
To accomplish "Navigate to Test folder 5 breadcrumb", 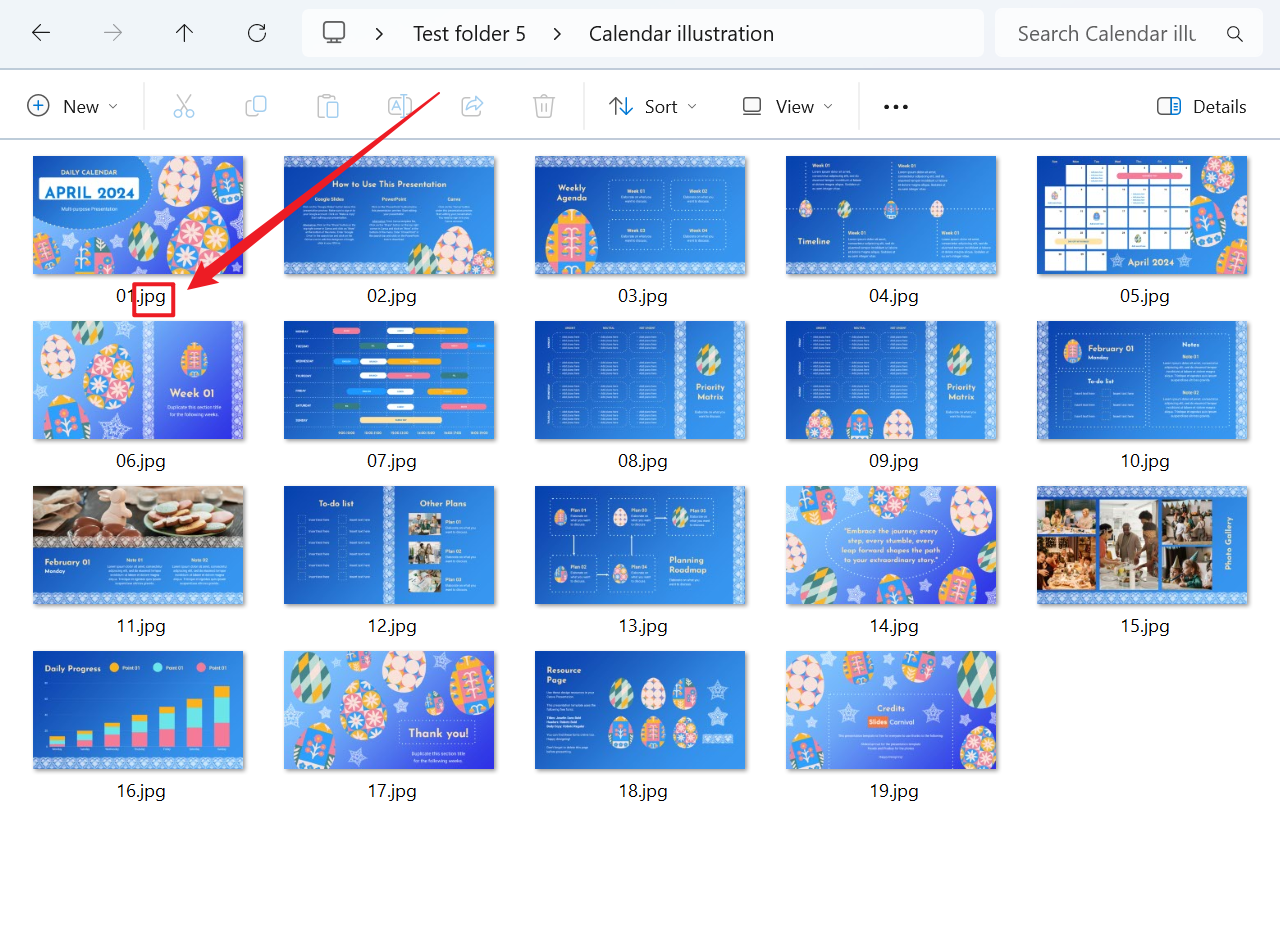I will tap(469, 33).
